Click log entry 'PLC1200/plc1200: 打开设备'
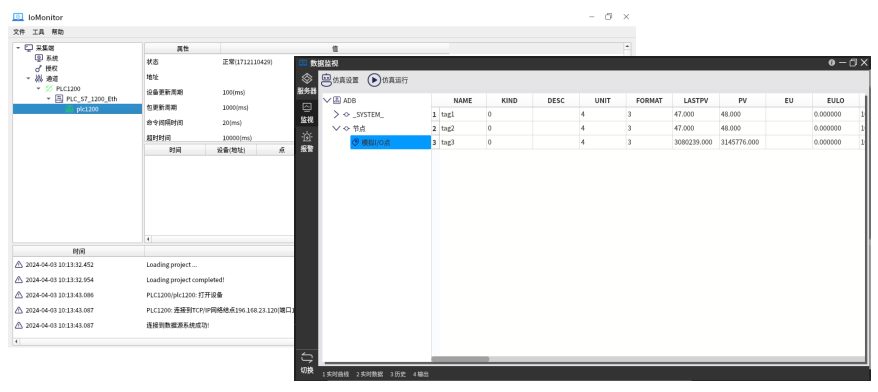Screen dimensions: 878x392 185,295
